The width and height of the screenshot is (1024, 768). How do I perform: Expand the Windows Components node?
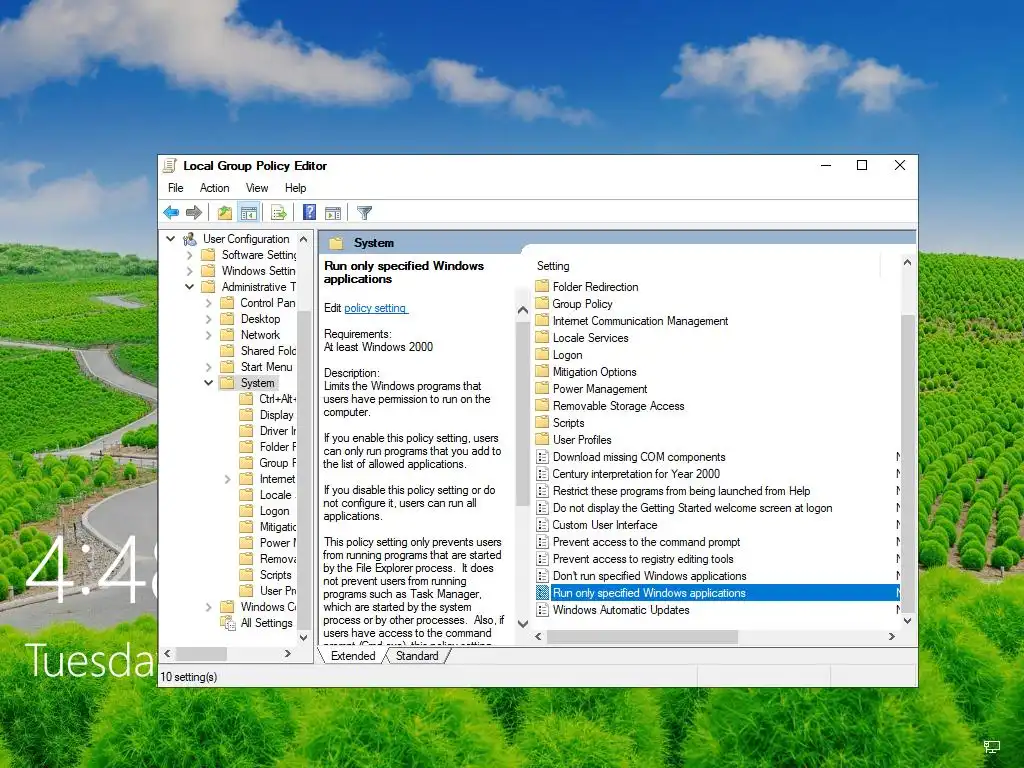coord(208,607)
